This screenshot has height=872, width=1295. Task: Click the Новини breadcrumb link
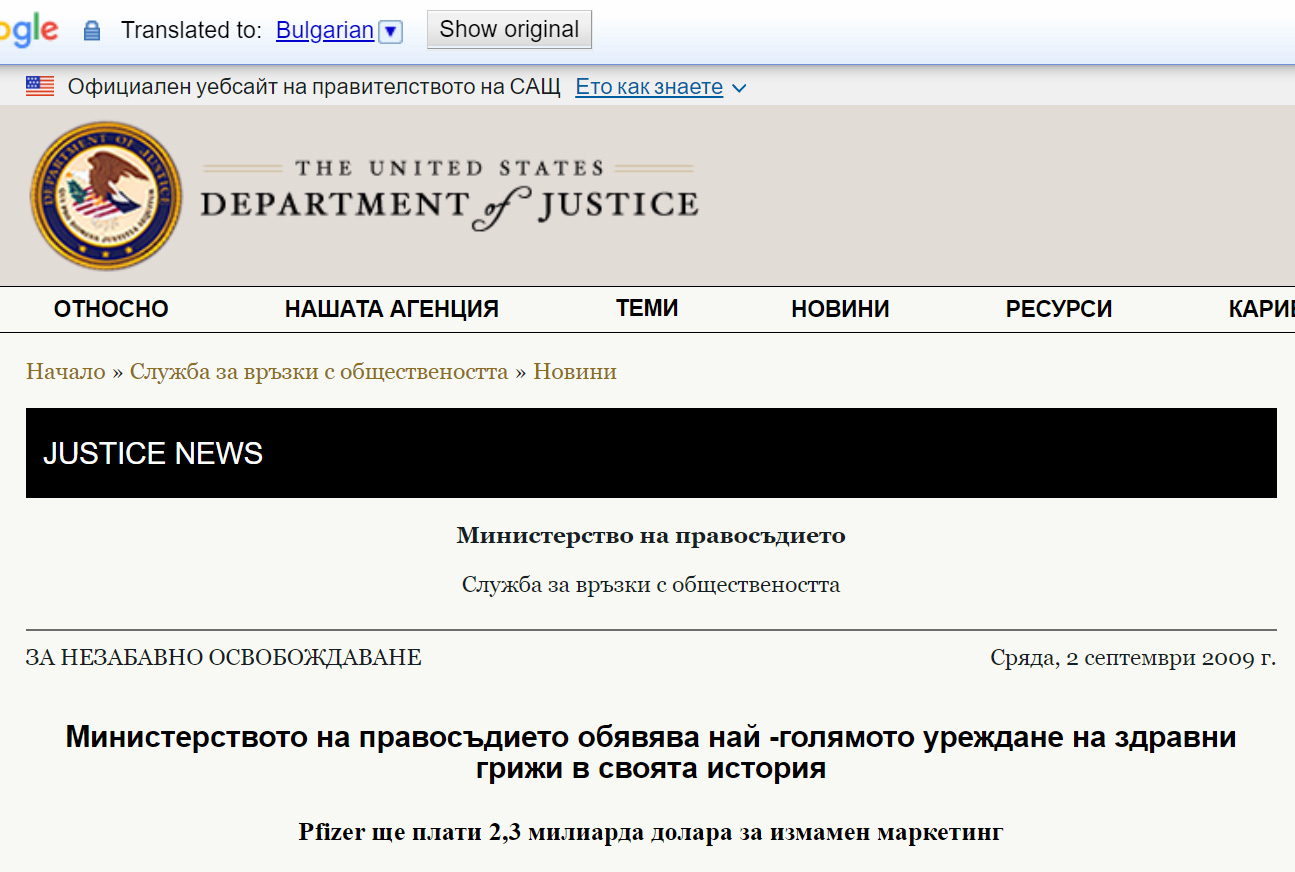click(574, 372)
